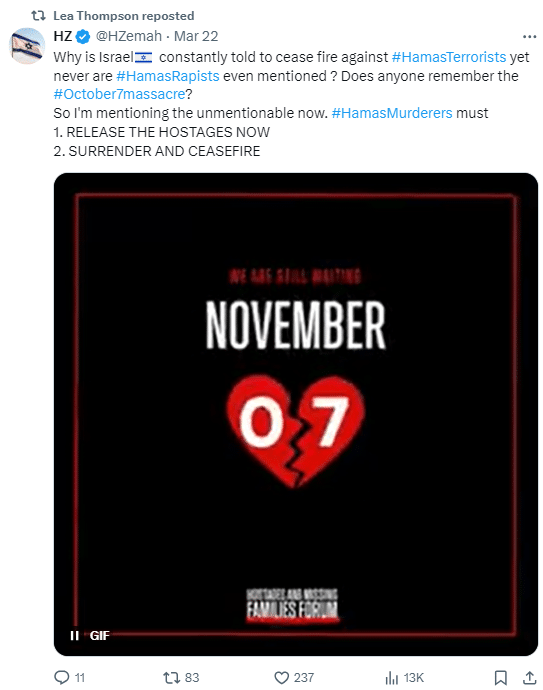Click Lea Thompson reposted label
Screen dimensions: 543x690
pyautogui.click(x=124, y=16)
